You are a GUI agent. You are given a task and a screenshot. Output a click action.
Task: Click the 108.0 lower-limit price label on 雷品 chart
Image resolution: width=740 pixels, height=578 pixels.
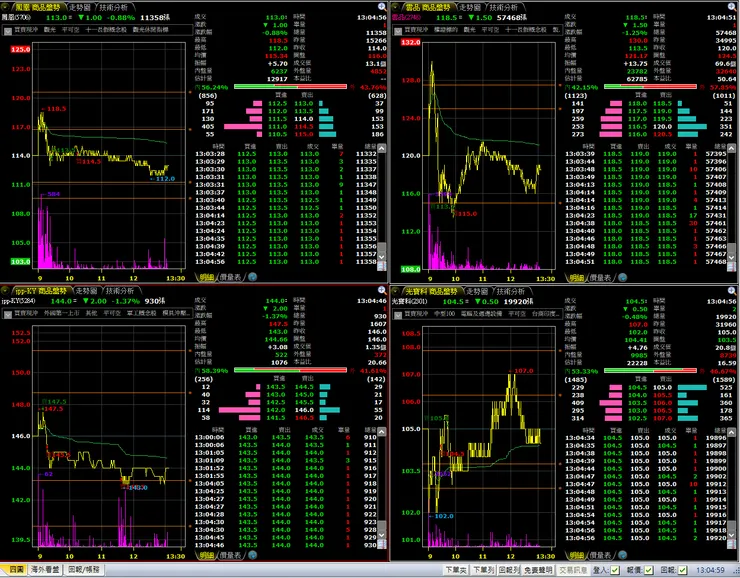410,269
